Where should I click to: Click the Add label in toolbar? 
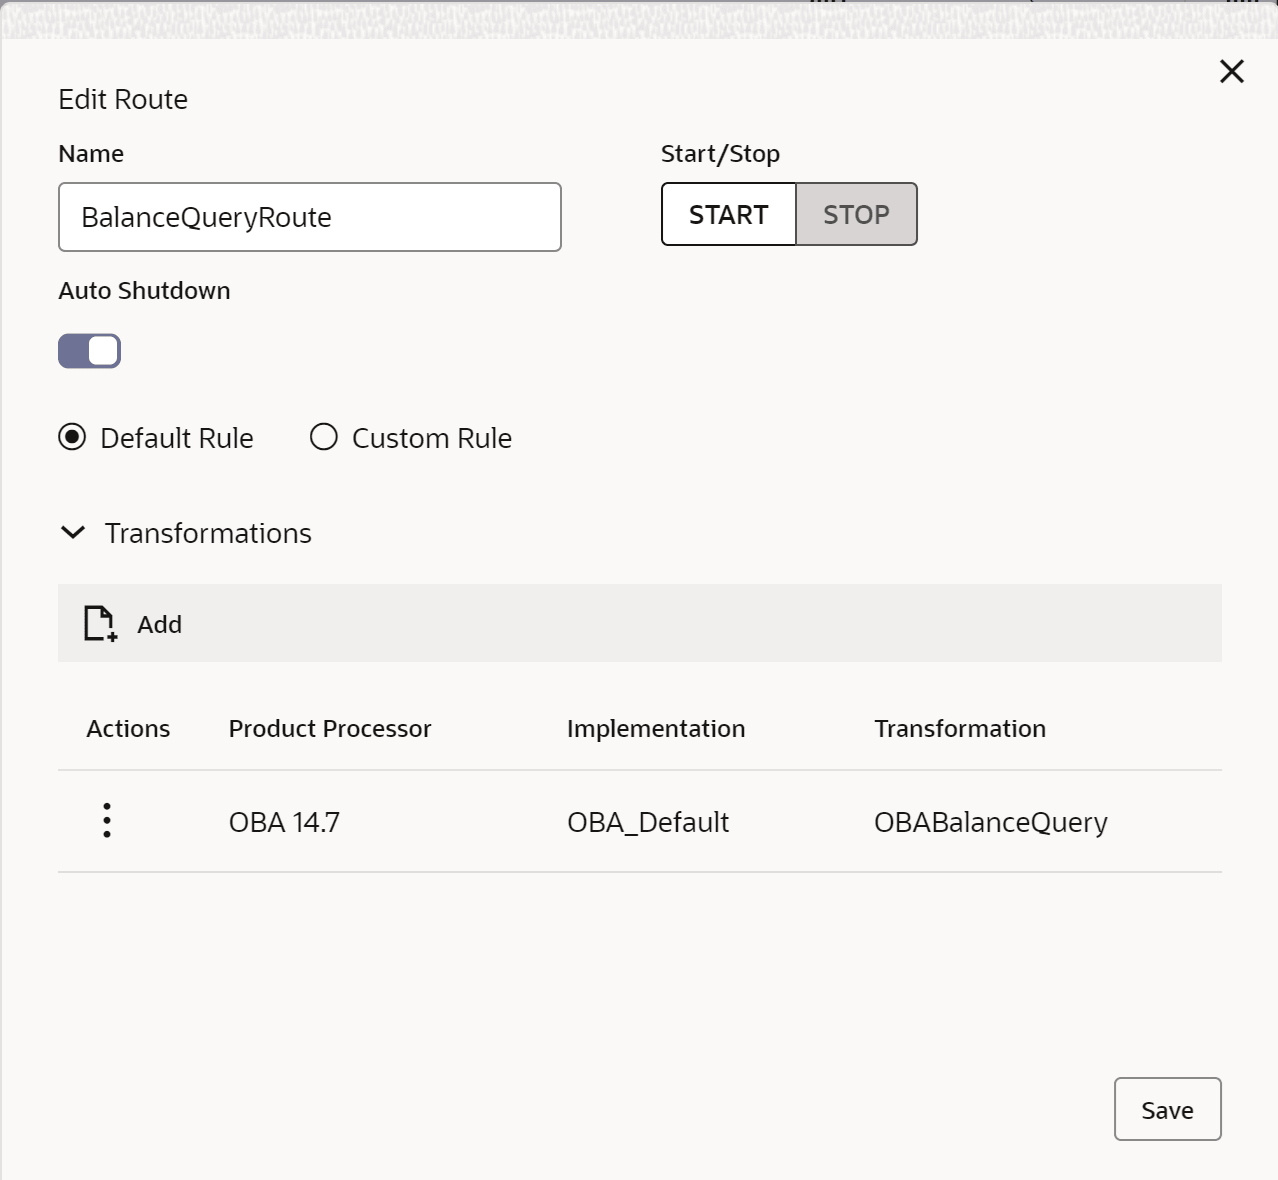(159, 625)
